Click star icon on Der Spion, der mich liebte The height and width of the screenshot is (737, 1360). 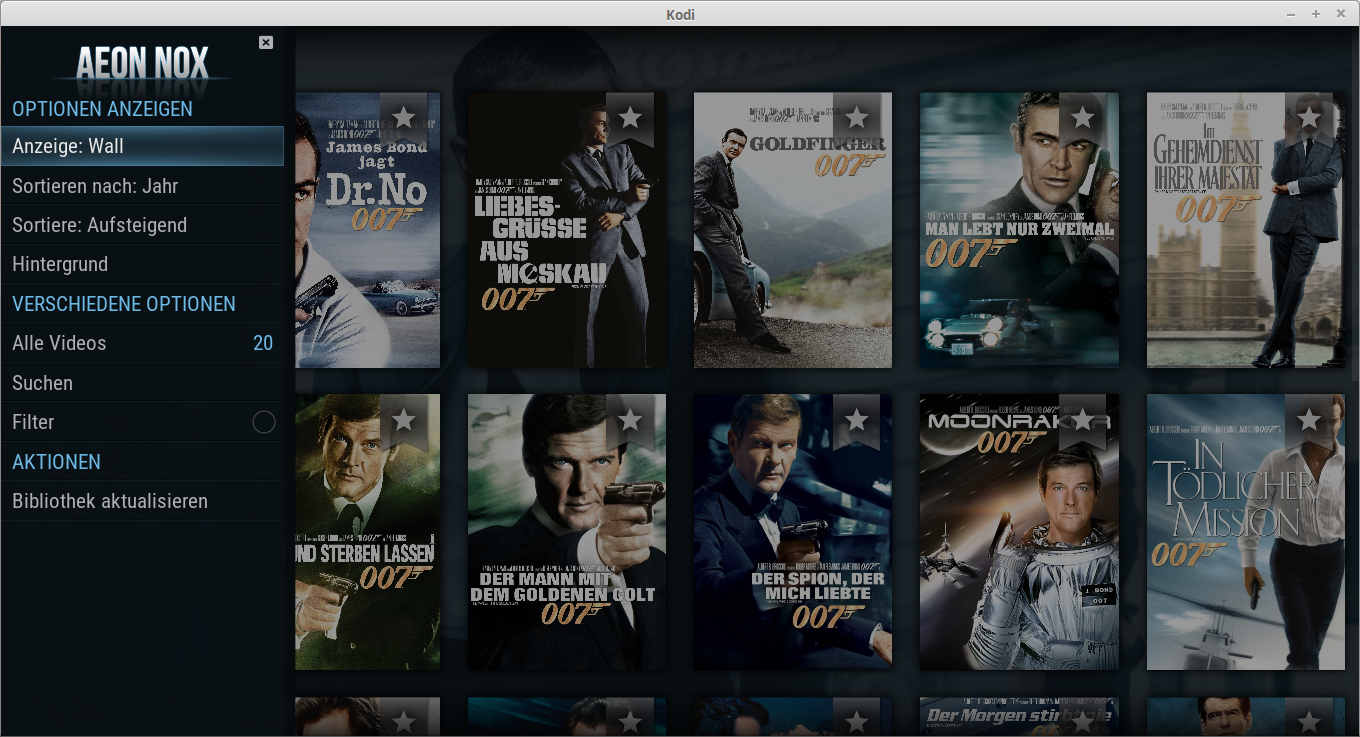856,420
